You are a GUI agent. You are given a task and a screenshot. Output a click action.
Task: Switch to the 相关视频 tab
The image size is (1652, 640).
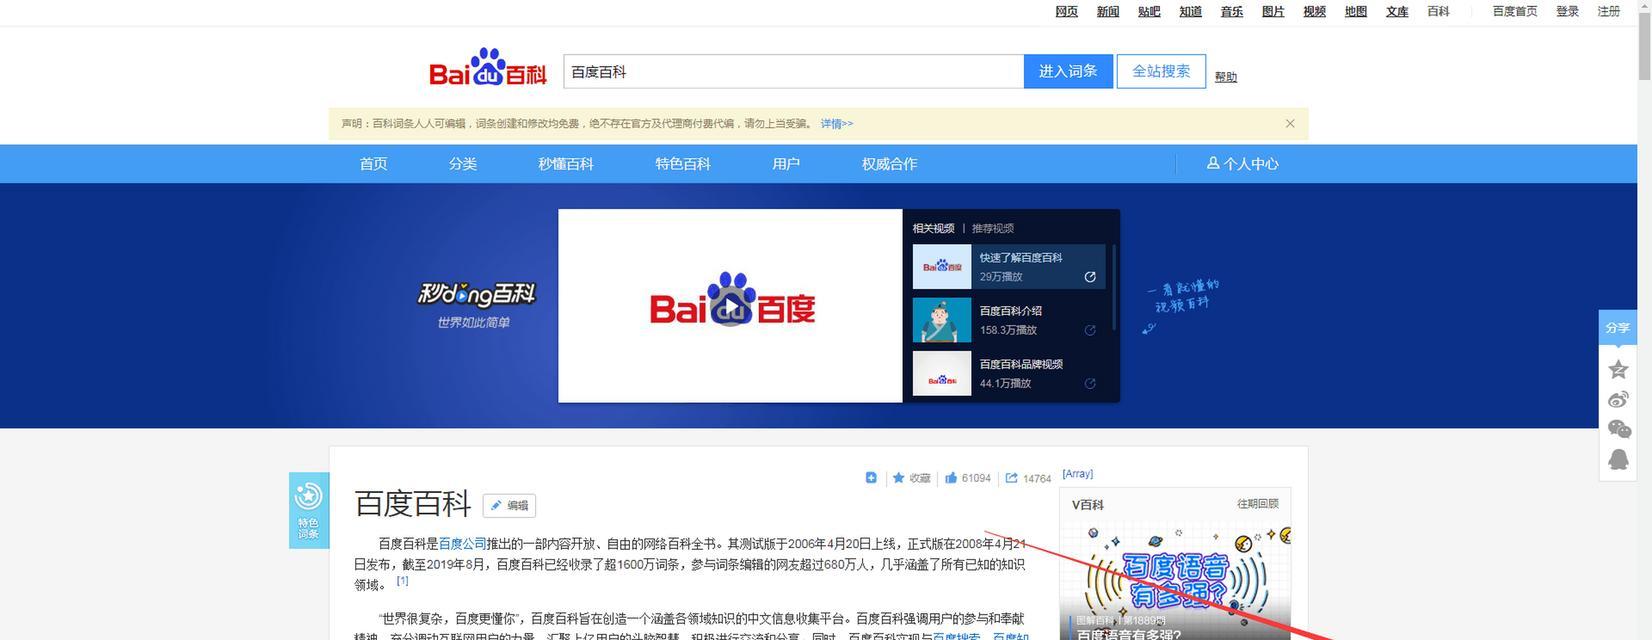[933, 228]
